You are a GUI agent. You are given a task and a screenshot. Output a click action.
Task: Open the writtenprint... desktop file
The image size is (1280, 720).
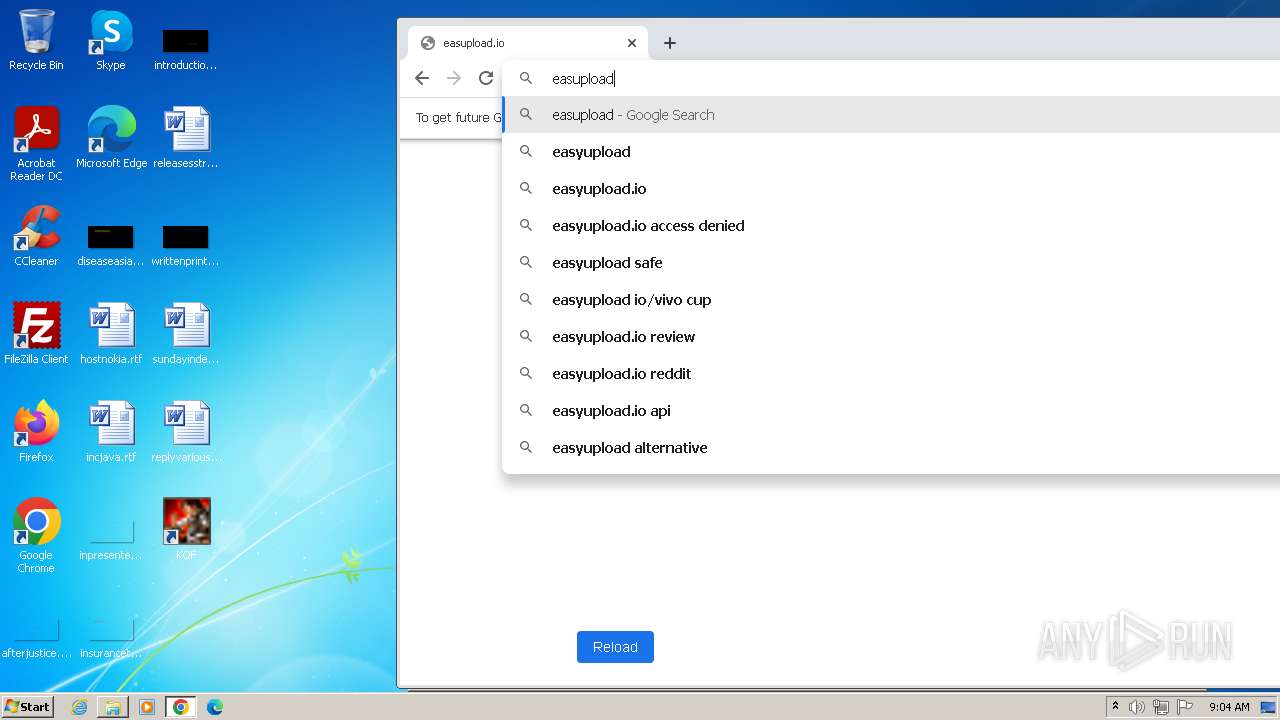[186, 244]
